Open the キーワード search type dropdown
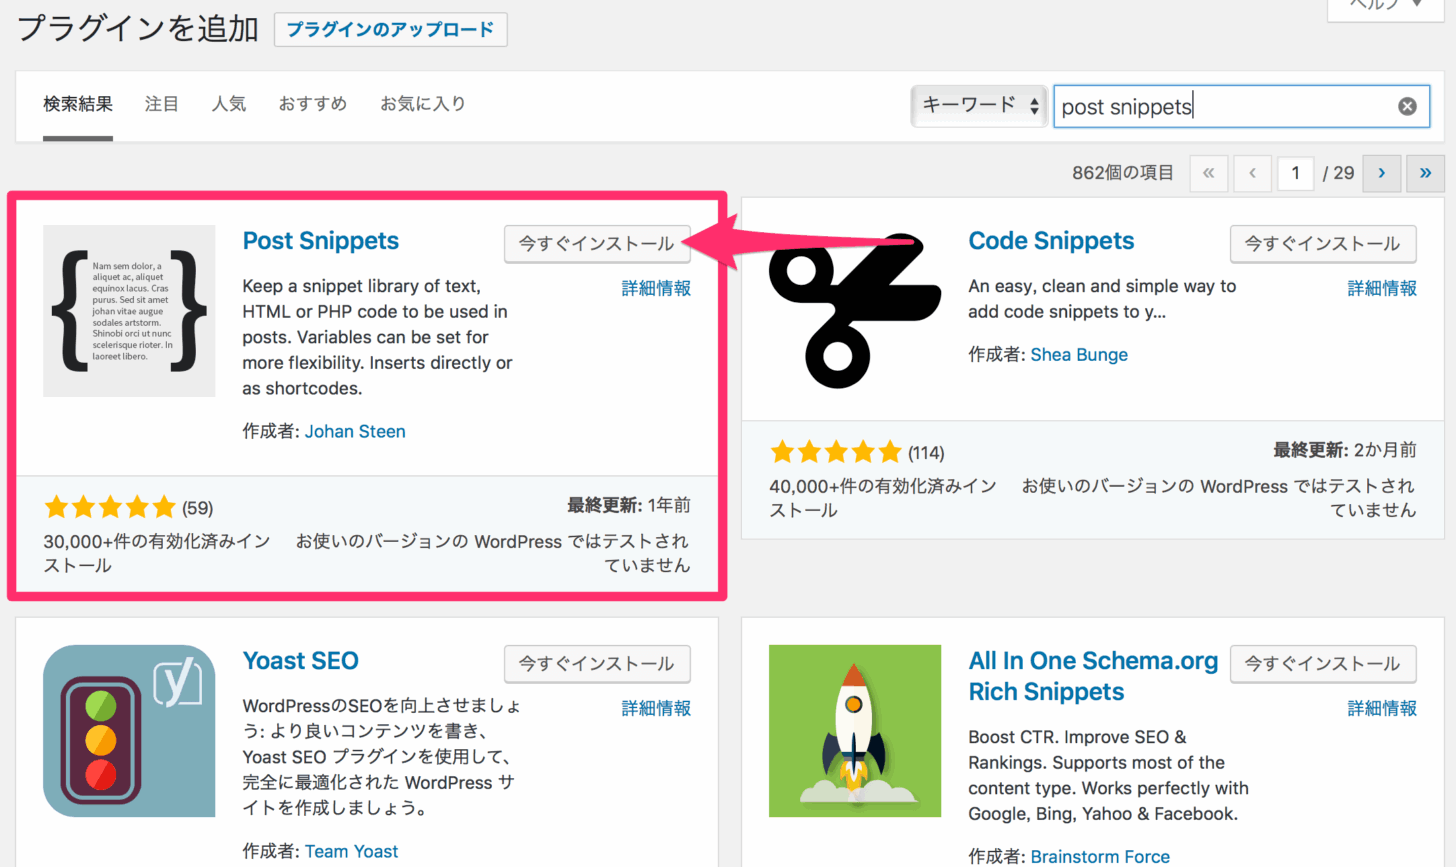1456x867 pixels. 979,105
